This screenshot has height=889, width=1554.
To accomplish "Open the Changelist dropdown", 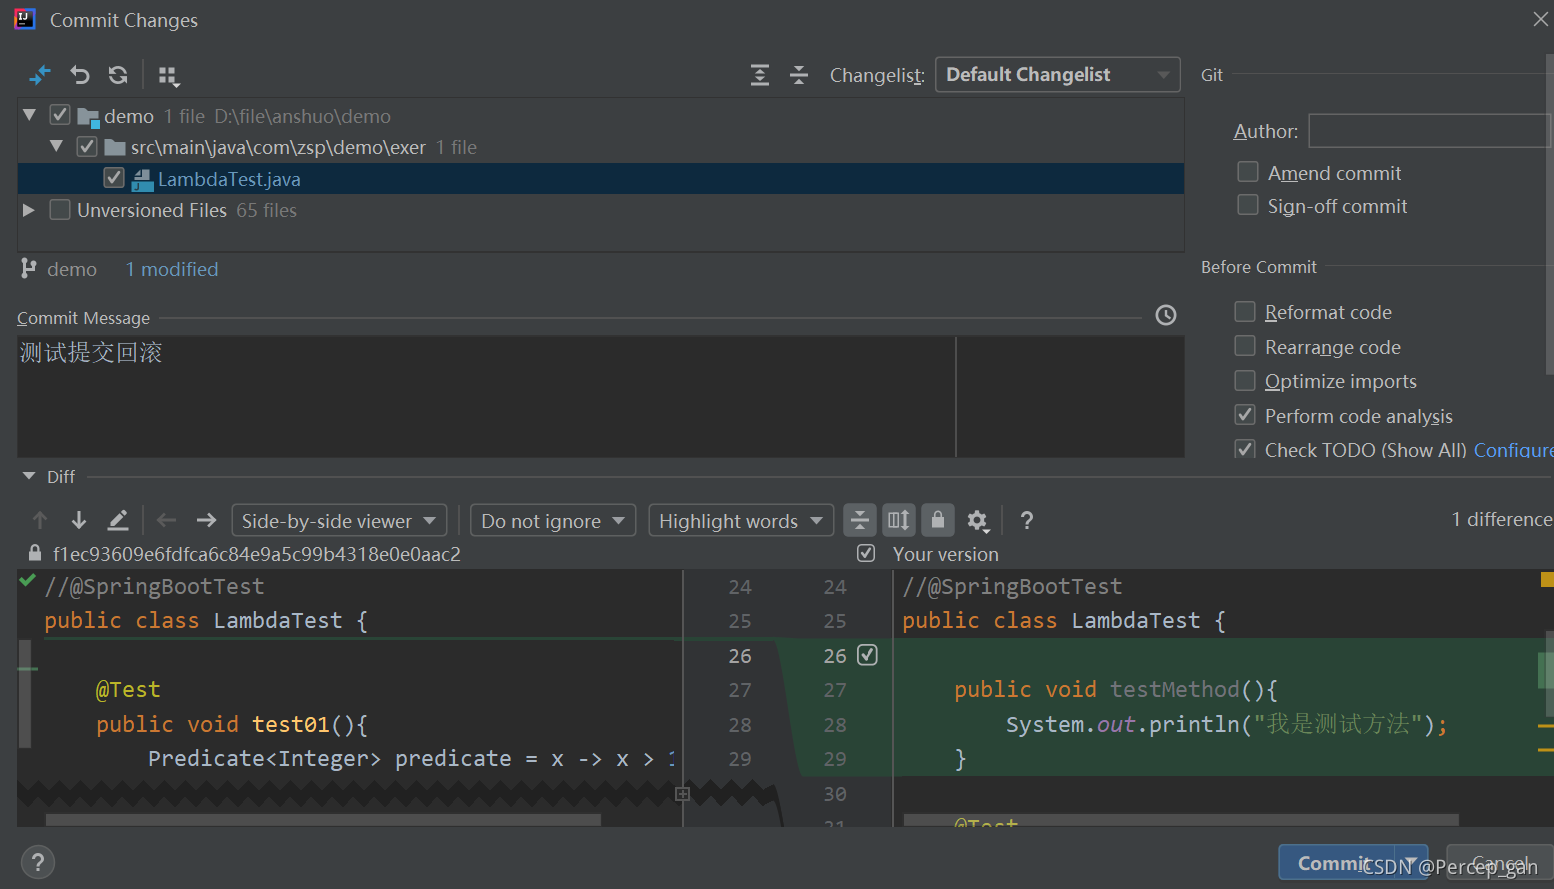I will coord(1058,75).
